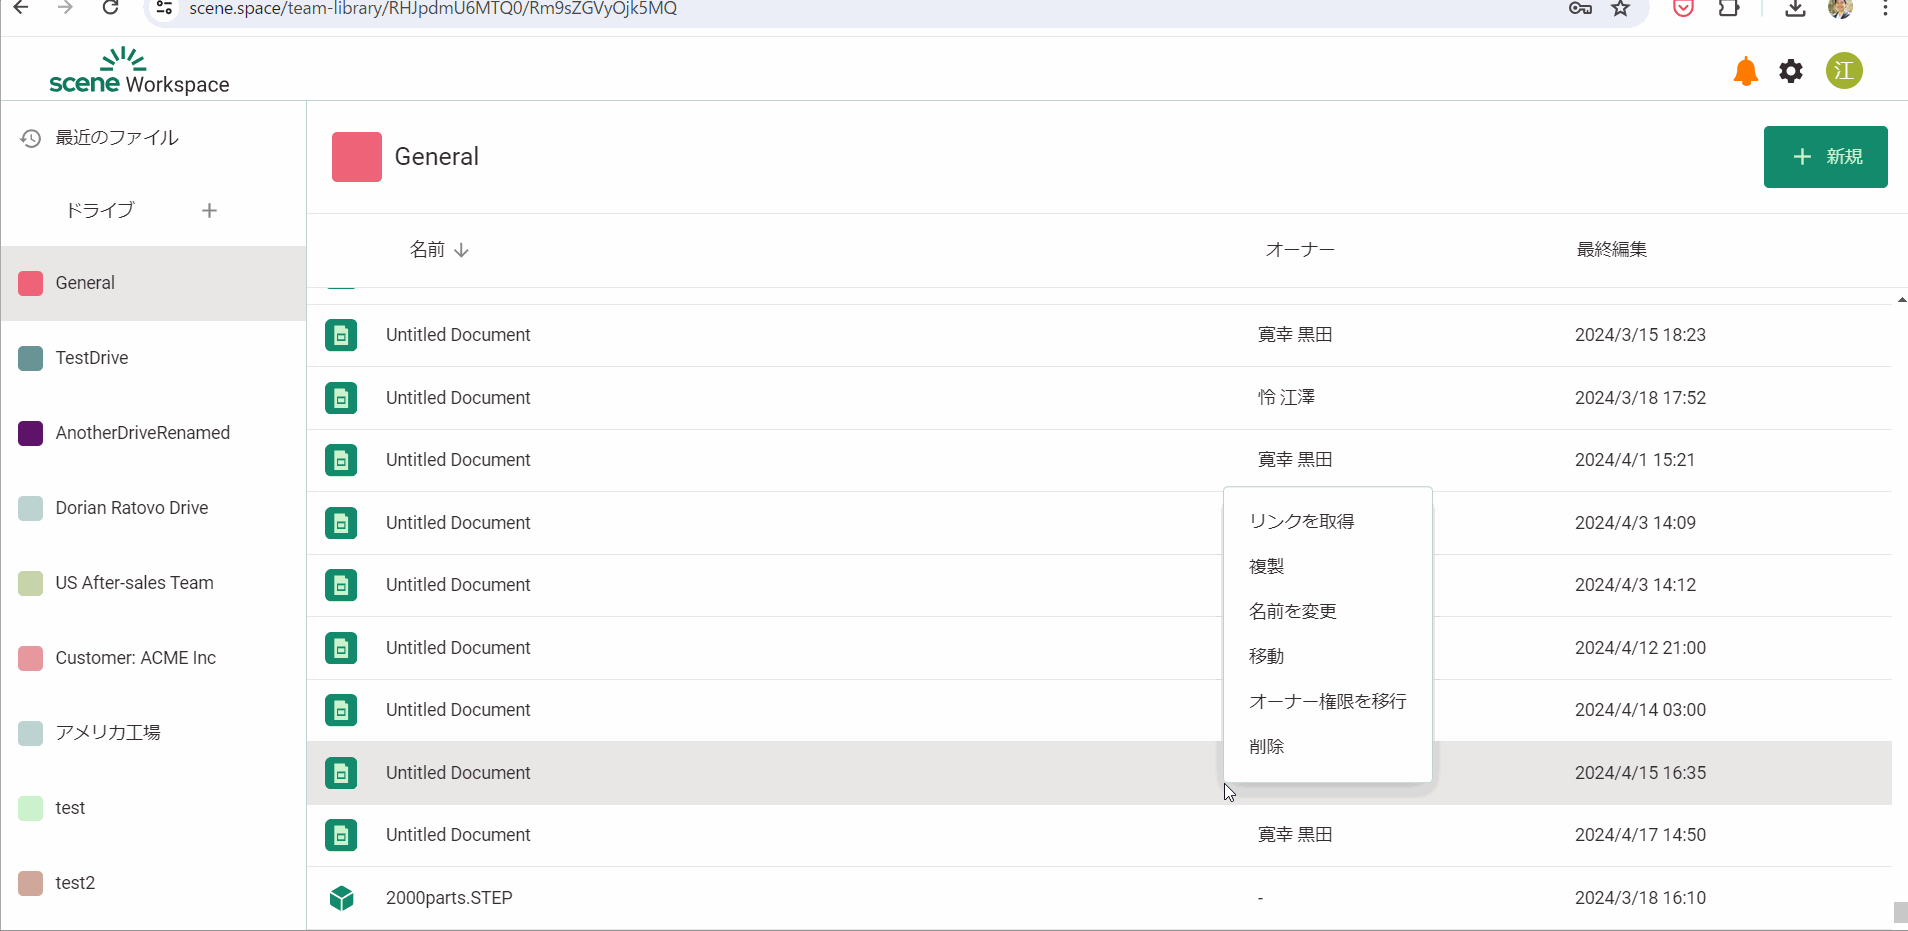This screenshot has height=931, width=1908.
Task: Open the TestDrive drive in sidebar
Action: [x=92, y=358]
